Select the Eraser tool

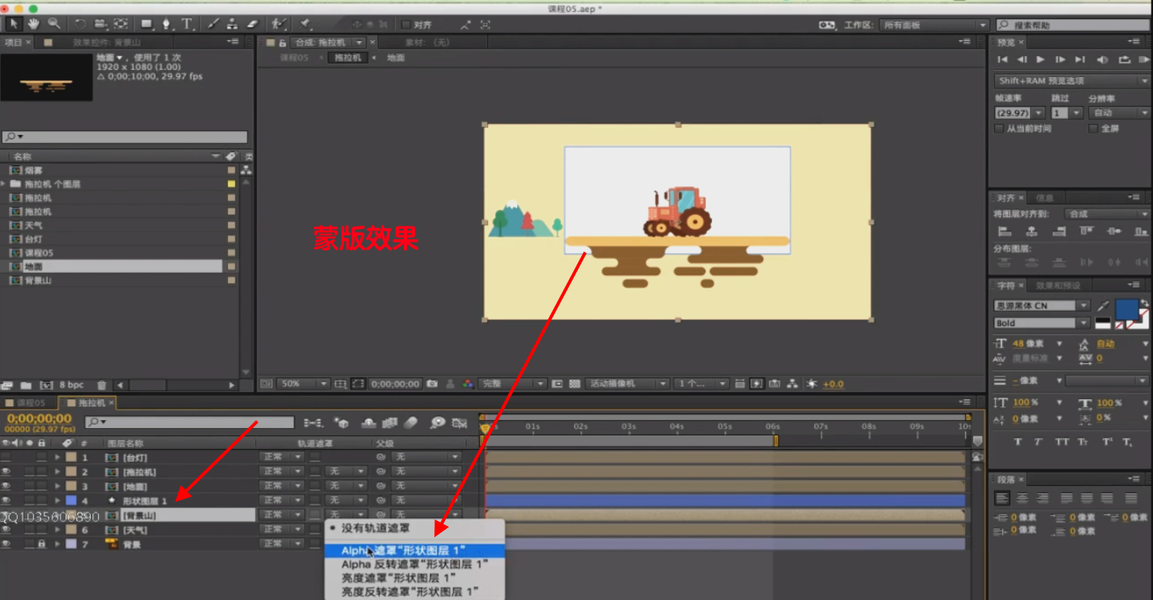pos(252,24)
